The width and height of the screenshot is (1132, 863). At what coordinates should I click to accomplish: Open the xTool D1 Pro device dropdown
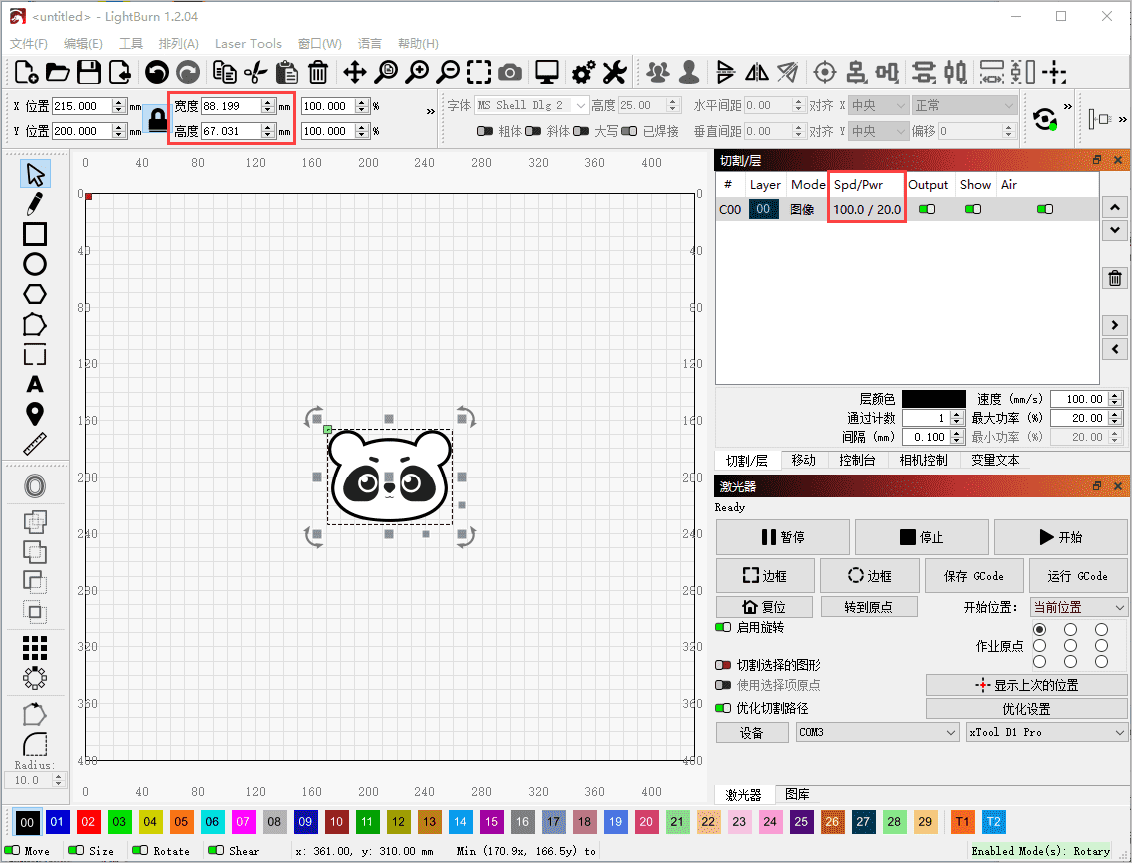coord(1047,732)
